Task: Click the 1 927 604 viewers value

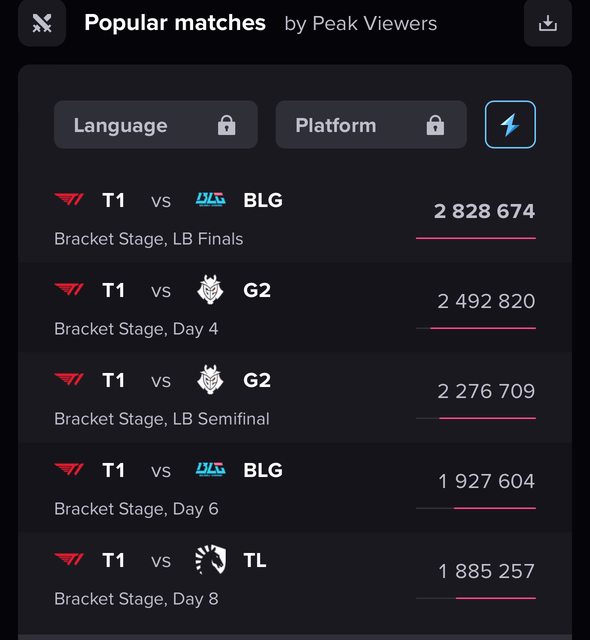Action: (x=486, y=481)
